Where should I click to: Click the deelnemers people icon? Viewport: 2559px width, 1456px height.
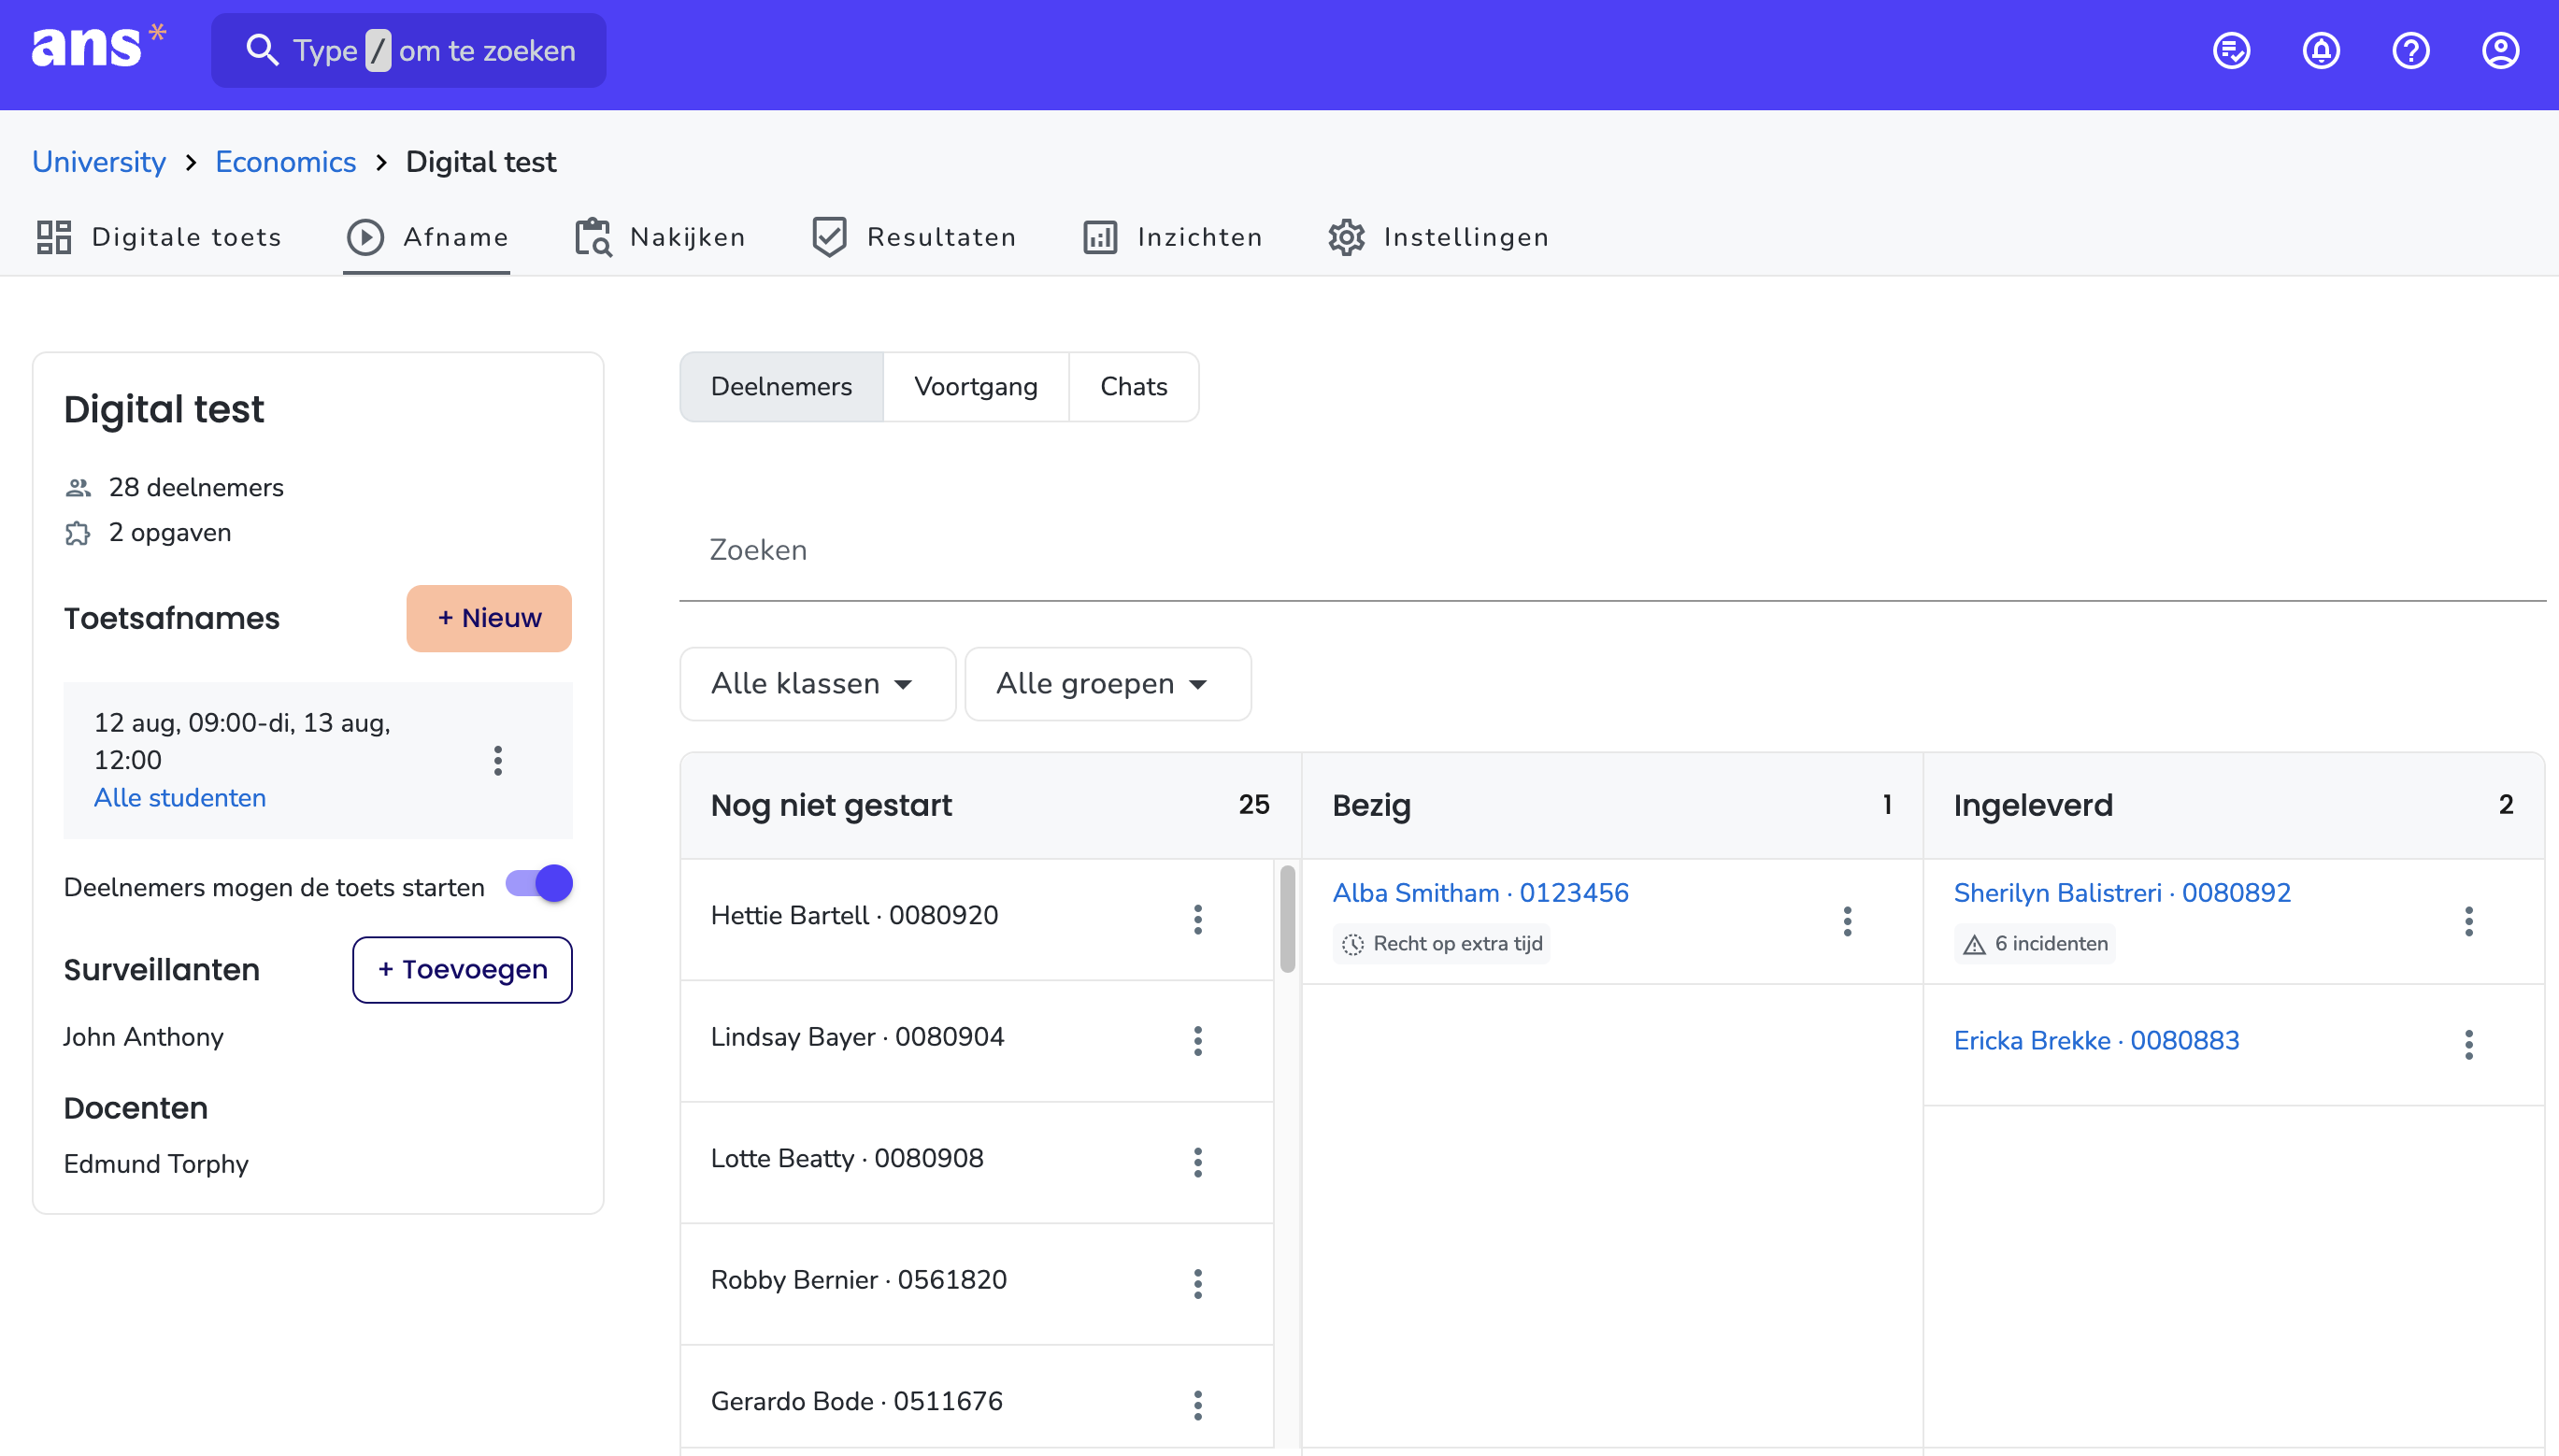(x=78, y=488)
